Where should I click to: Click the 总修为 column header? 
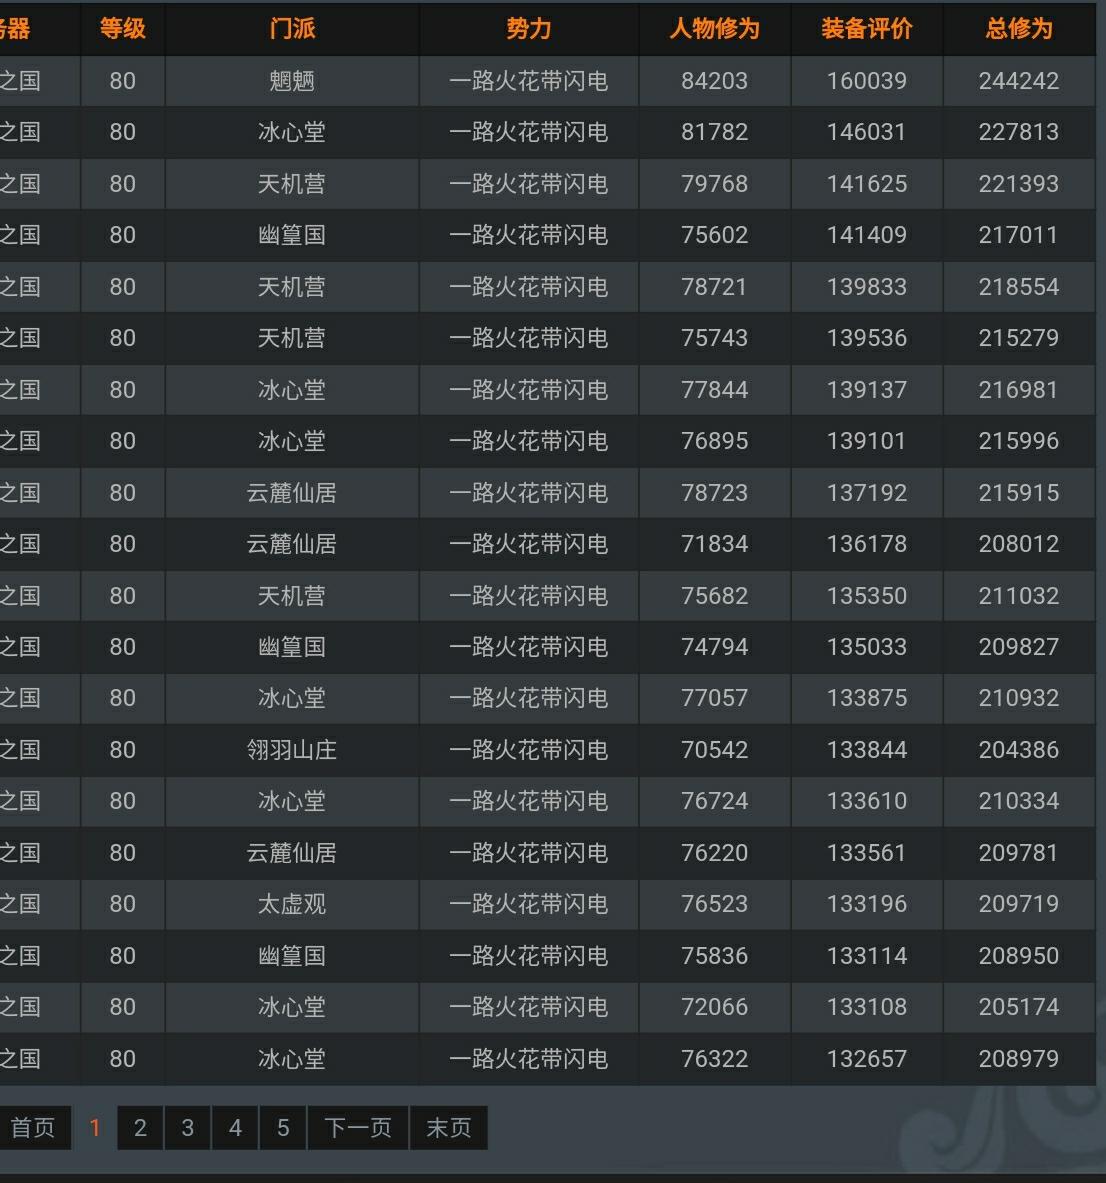coord(1019,29)
